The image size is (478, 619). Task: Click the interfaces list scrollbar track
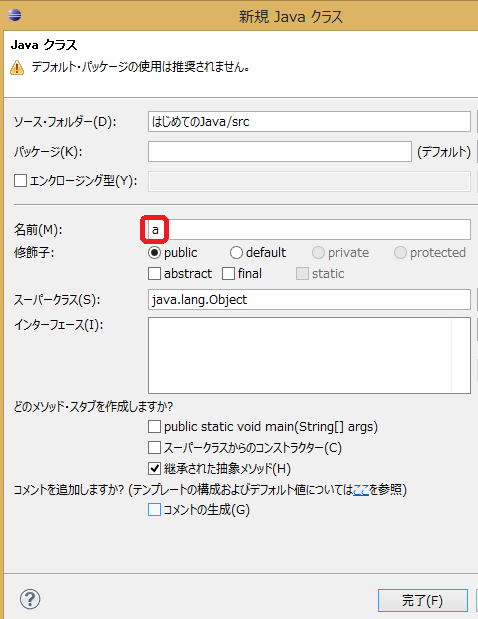point(461,355)
